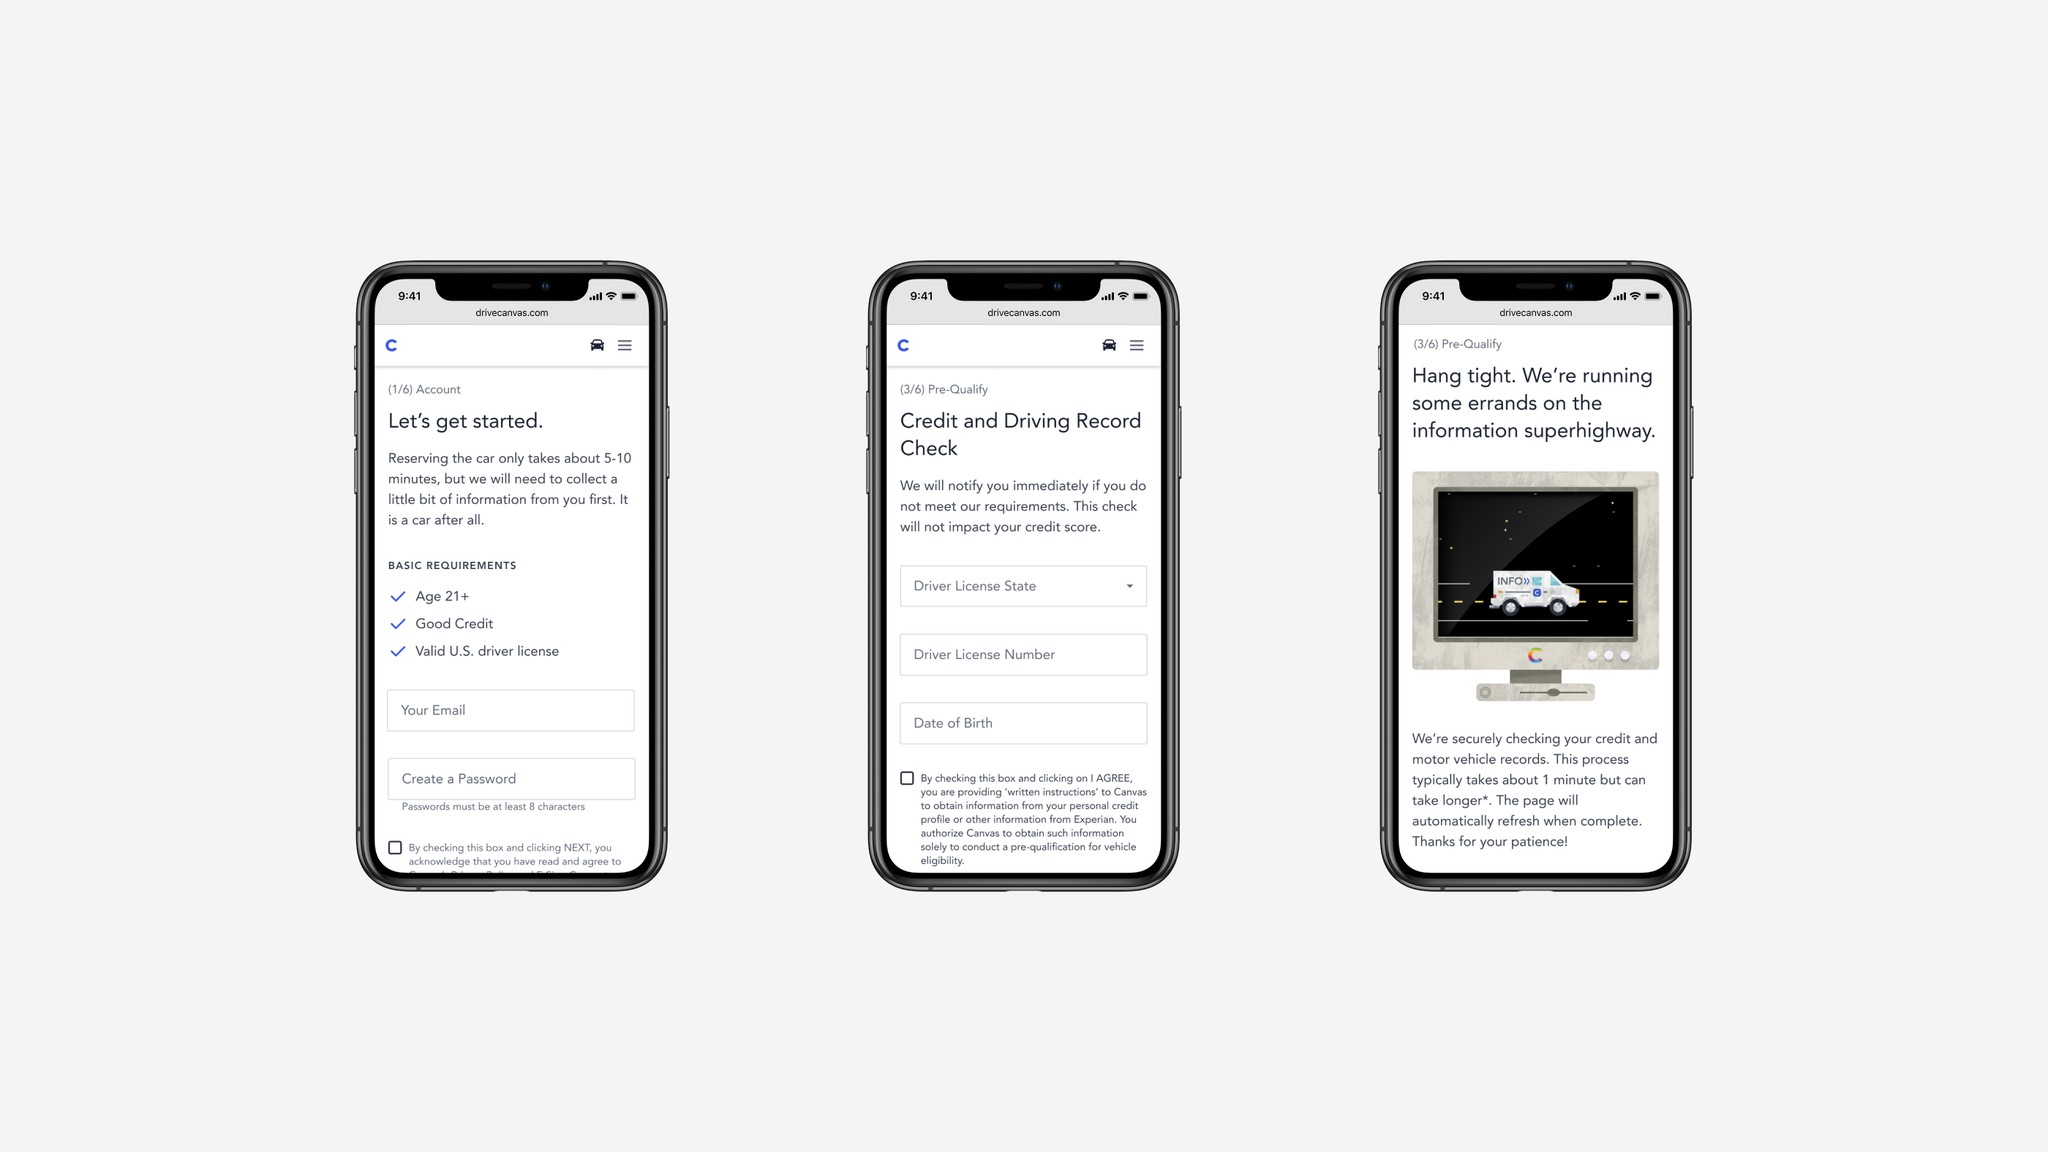This screenshot has width=2048, height=1152.
Task: Click 'Create a Password' button field
Action: [511, 778]
